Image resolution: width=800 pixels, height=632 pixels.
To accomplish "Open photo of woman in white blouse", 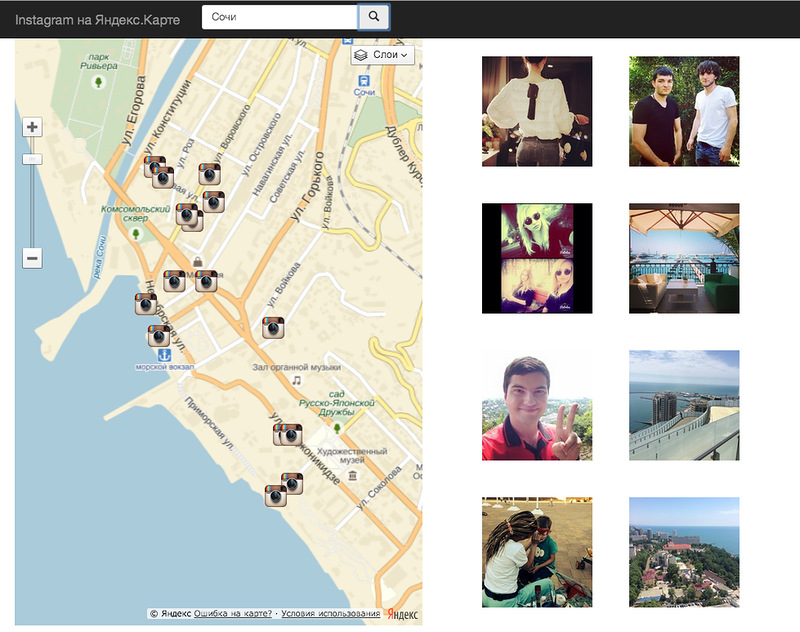I will click(537, 111).
